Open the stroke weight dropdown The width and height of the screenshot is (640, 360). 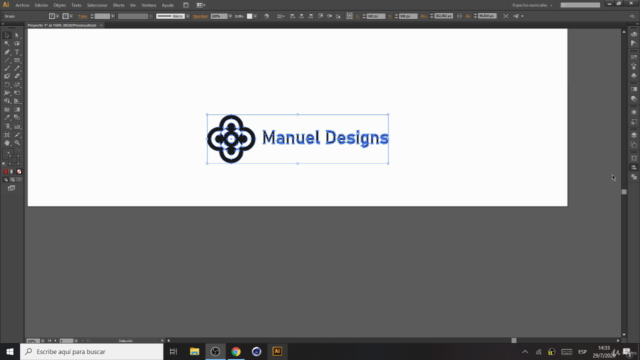click(x=113, y=16)
